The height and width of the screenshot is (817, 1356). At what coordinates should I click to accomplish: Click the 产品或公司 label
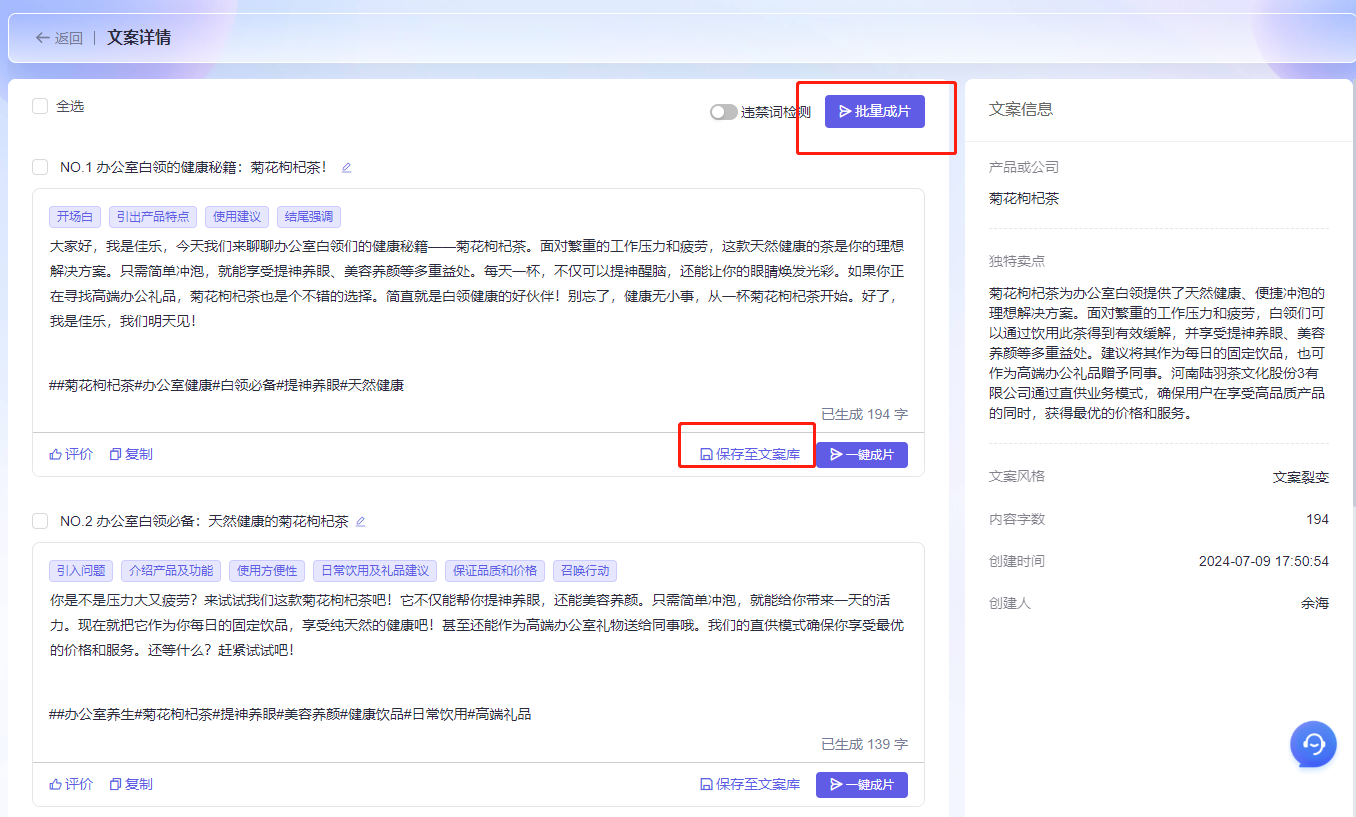[x=1024, y=167]
